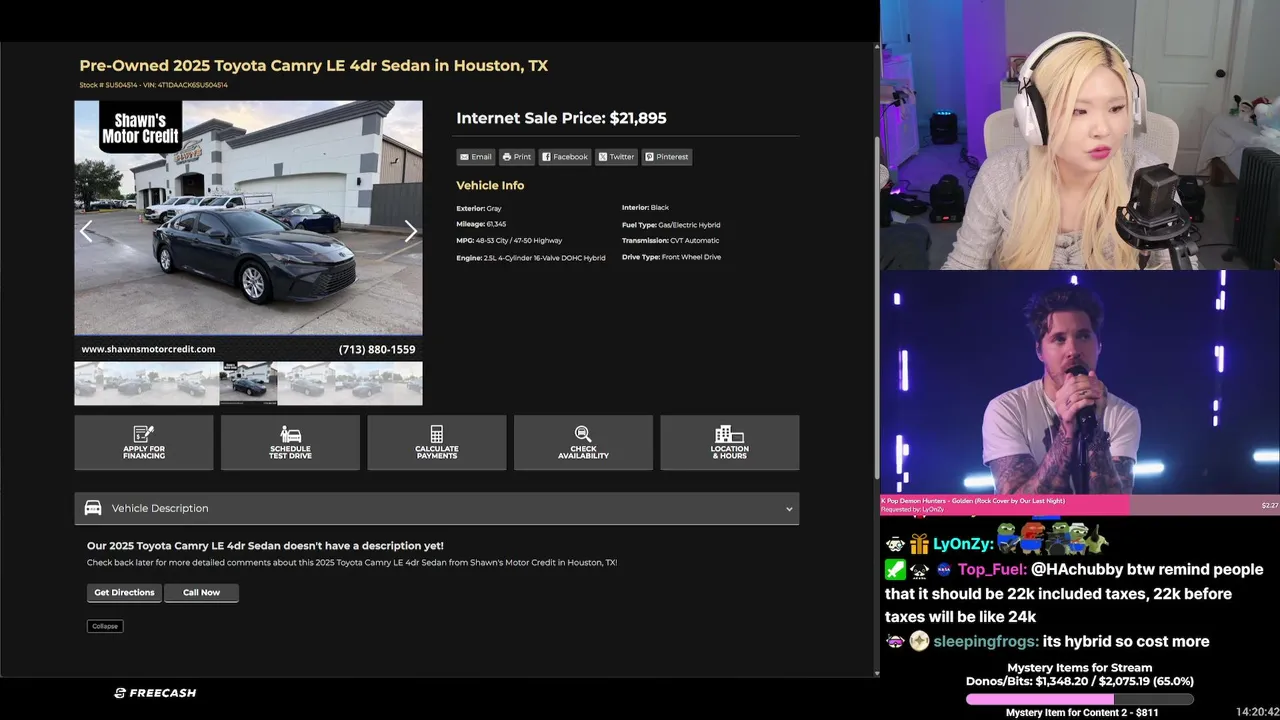This screenshot has height=720, width=1280.
Task: Click the Exterior Gray detail
Action: coord(479,208)
